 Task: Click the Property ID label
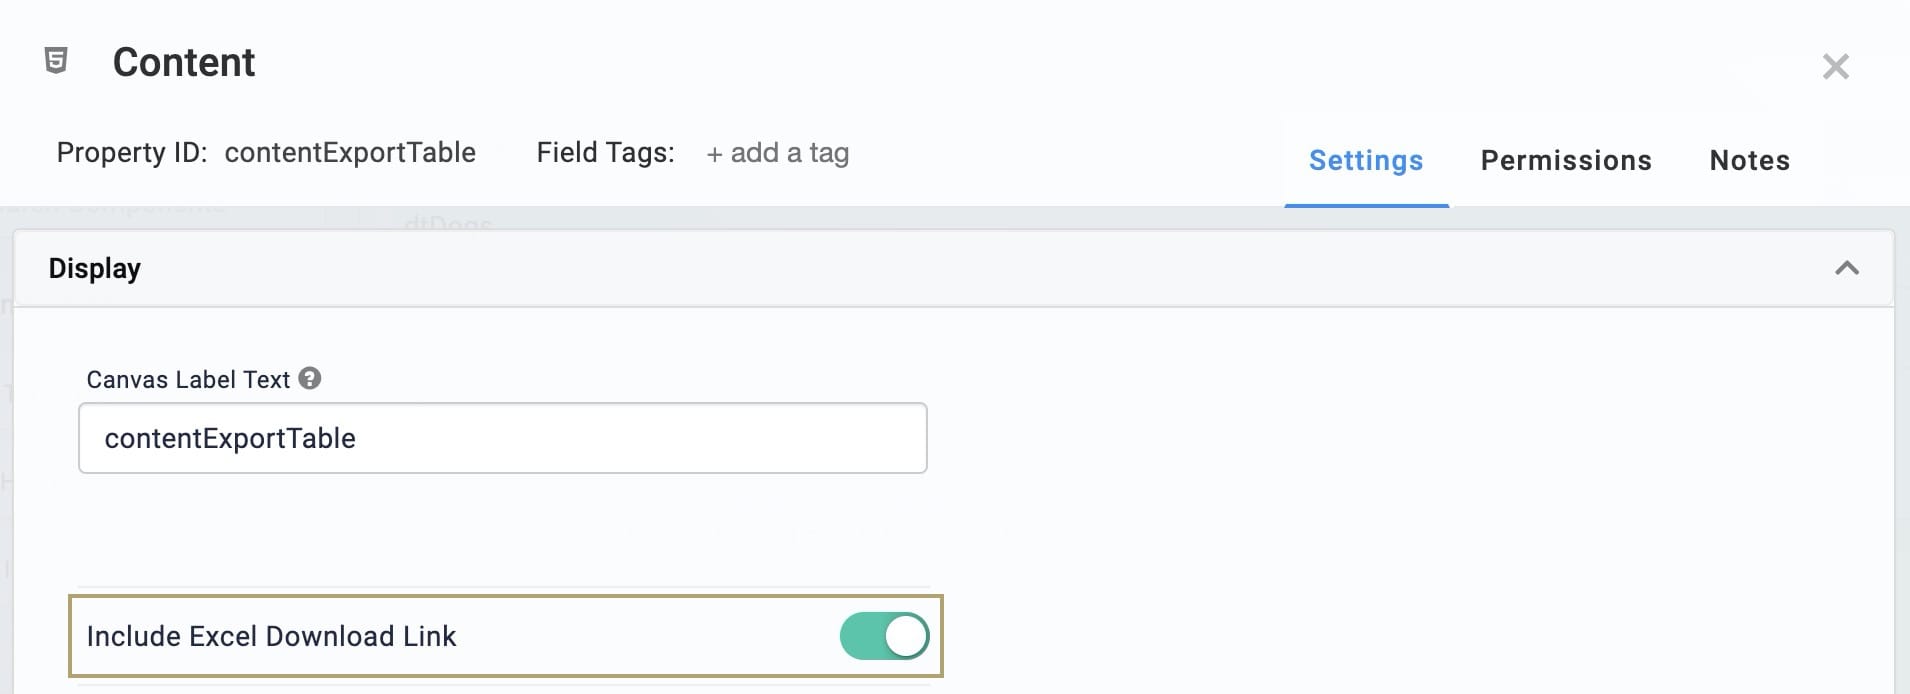(x=131, y=152)
